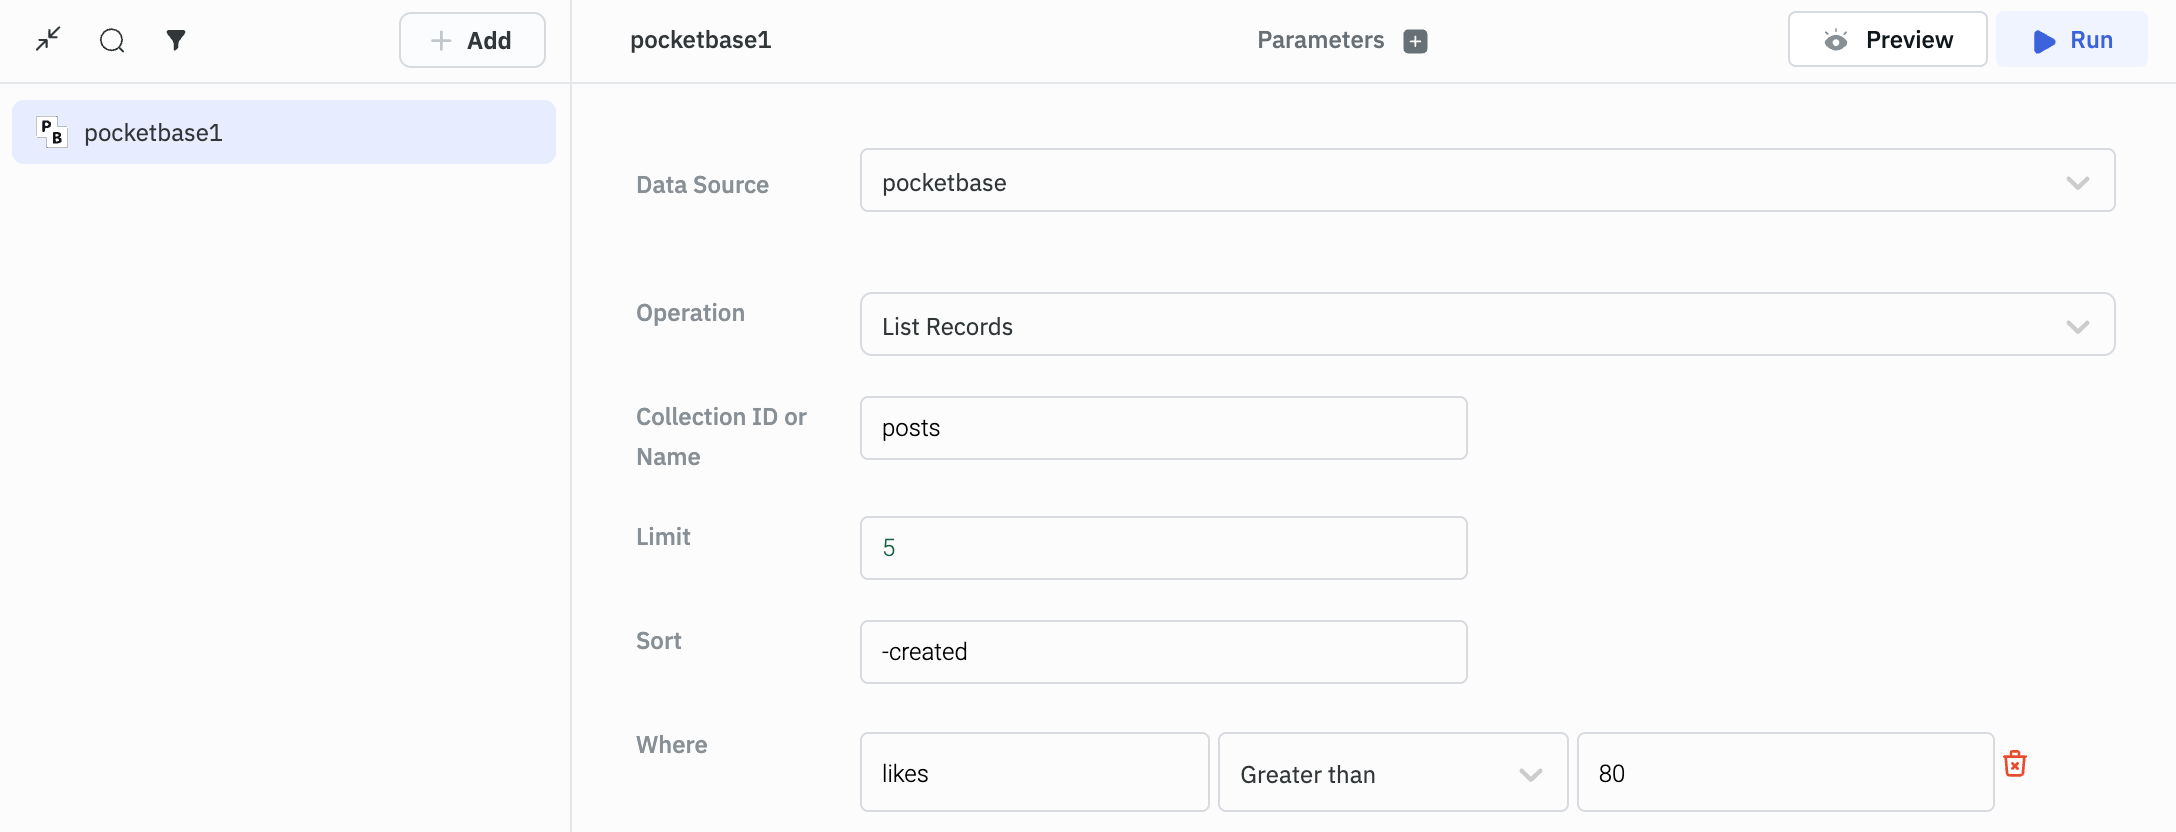This screenshot has width=2176, height=832.
Task: Focus the Limit input field
Action: (x=1163, y=548)
